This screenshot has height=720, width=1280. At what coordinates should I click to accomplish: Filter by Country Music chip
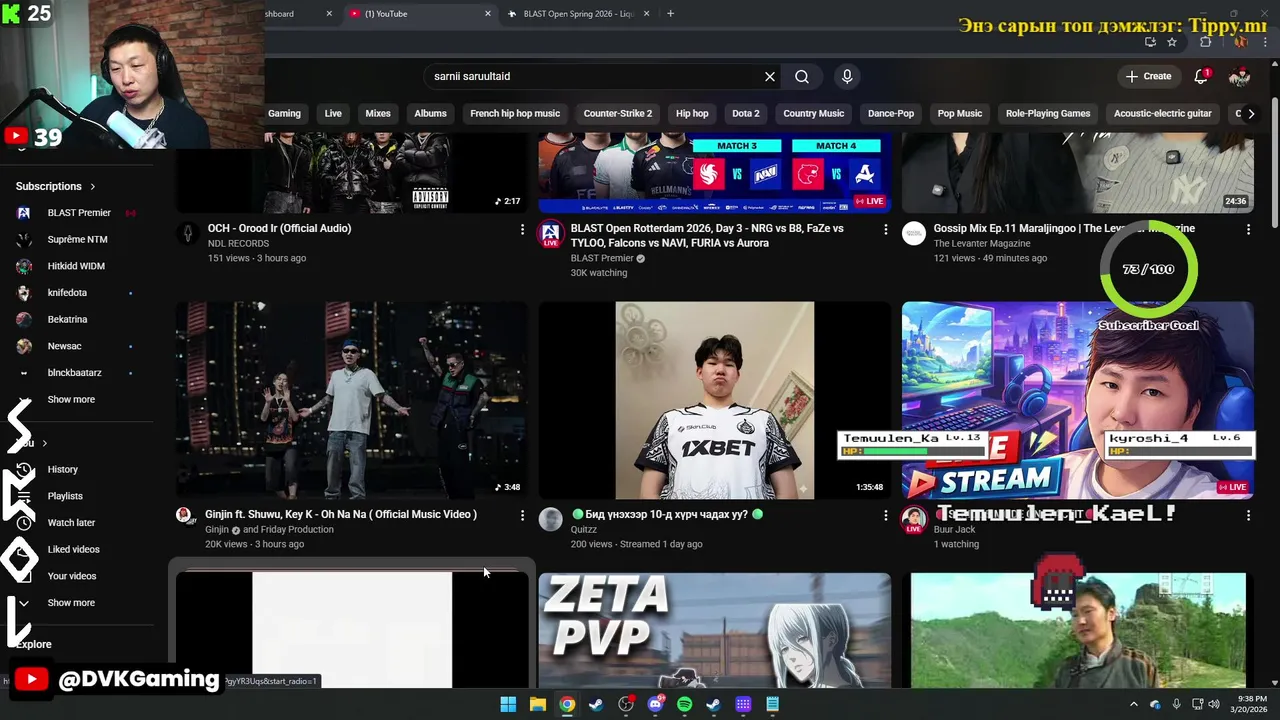click(814, 113)
